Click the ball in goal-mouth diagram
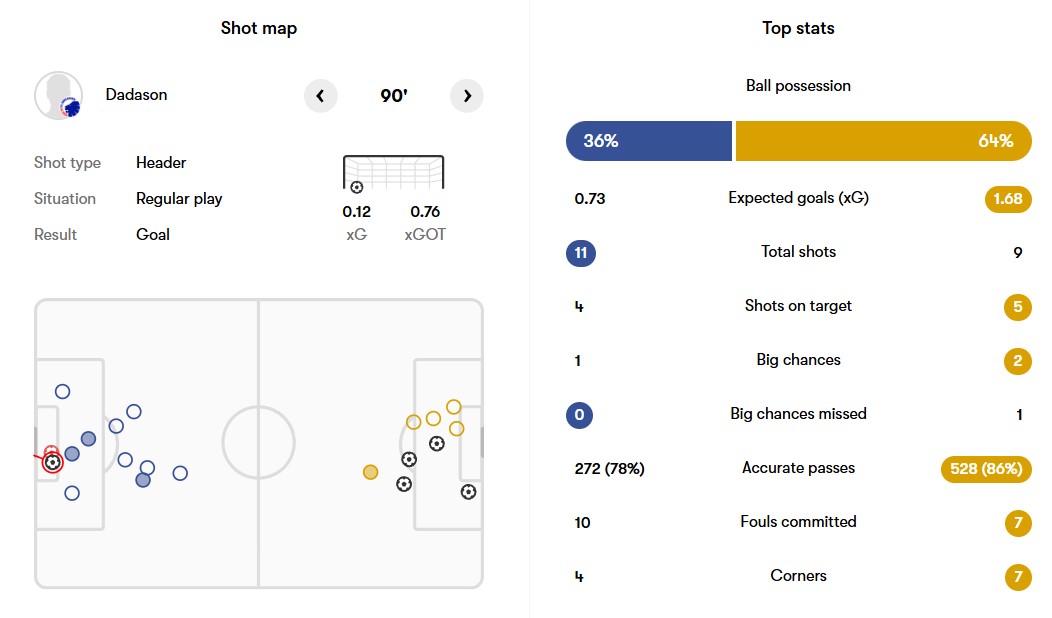This screenshot has height=618, width=1052. click(x=357, y=187)
